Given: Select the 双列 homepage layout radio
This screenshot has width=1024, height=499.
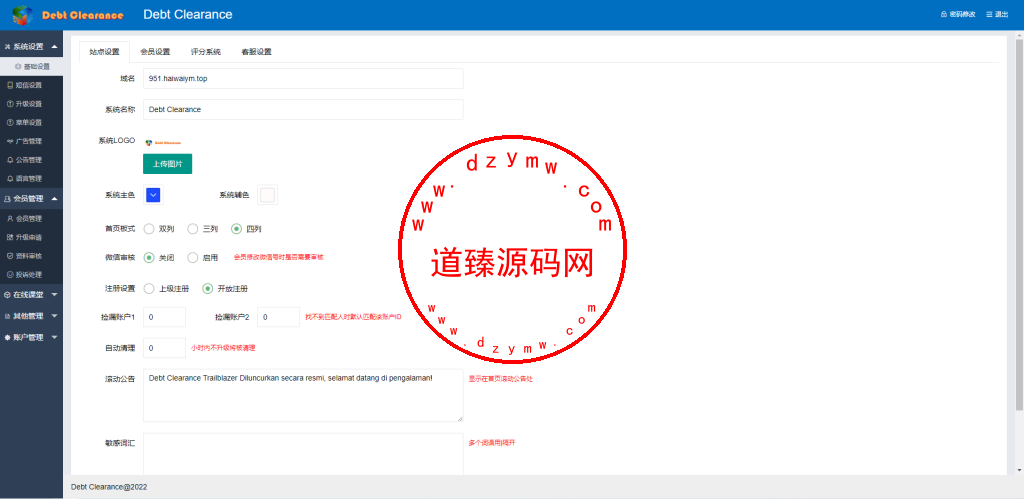Looking at the screenshot, I should (149, 229).
